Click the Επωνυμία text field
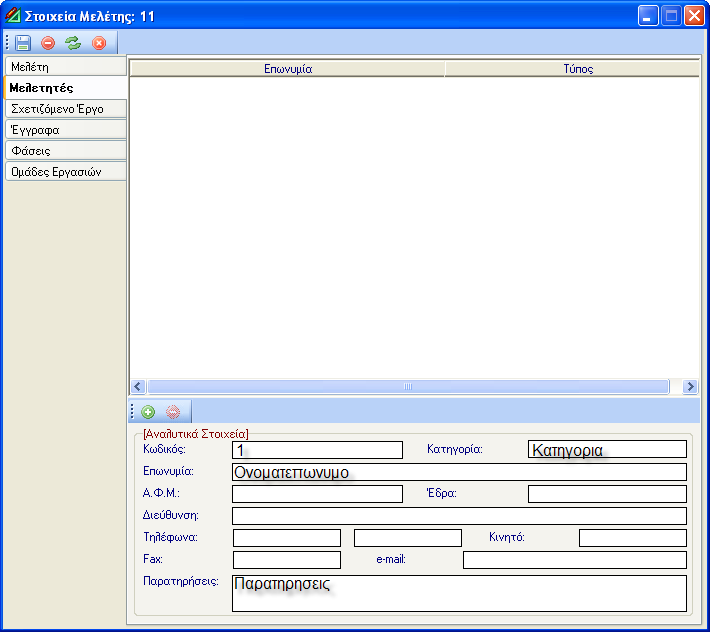Screen dimensions: 710x632 click(459, 472)
